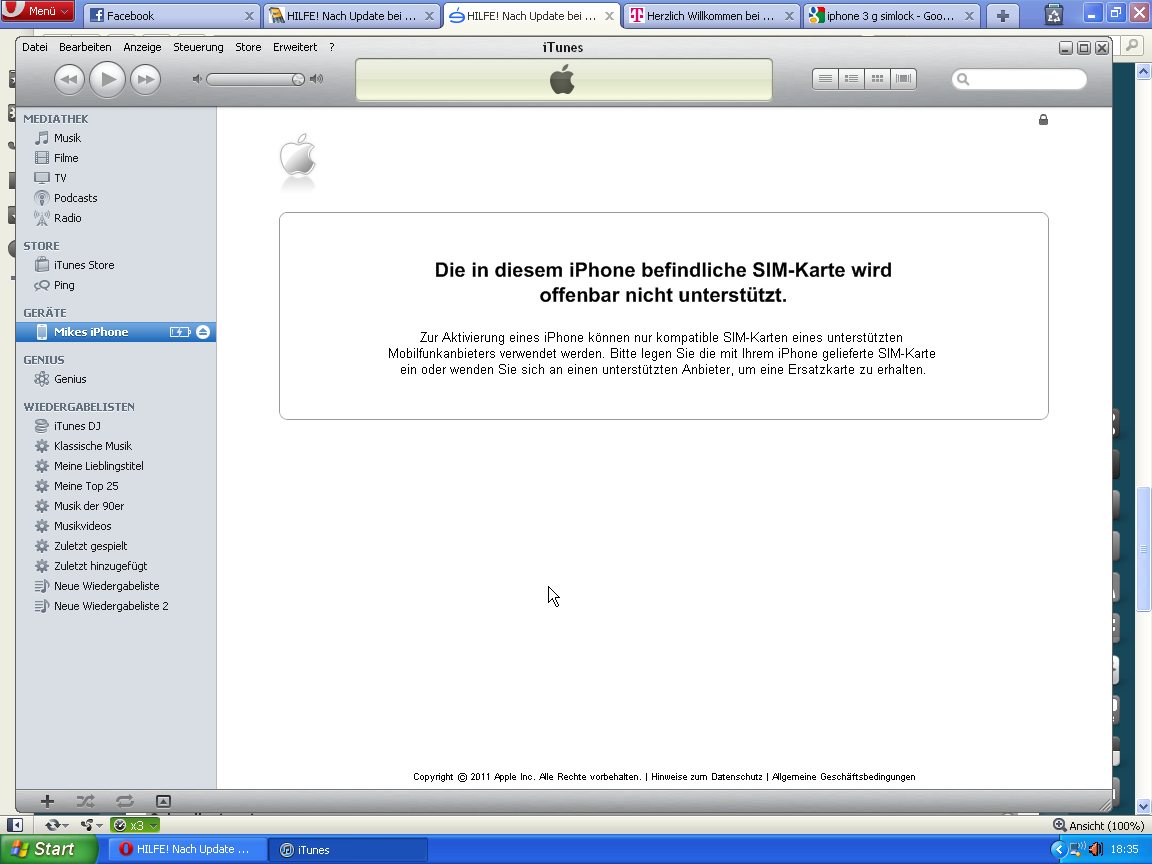Select iTunes Store in the sidebar
1152x864 pixels.
[x=84, y=265]
